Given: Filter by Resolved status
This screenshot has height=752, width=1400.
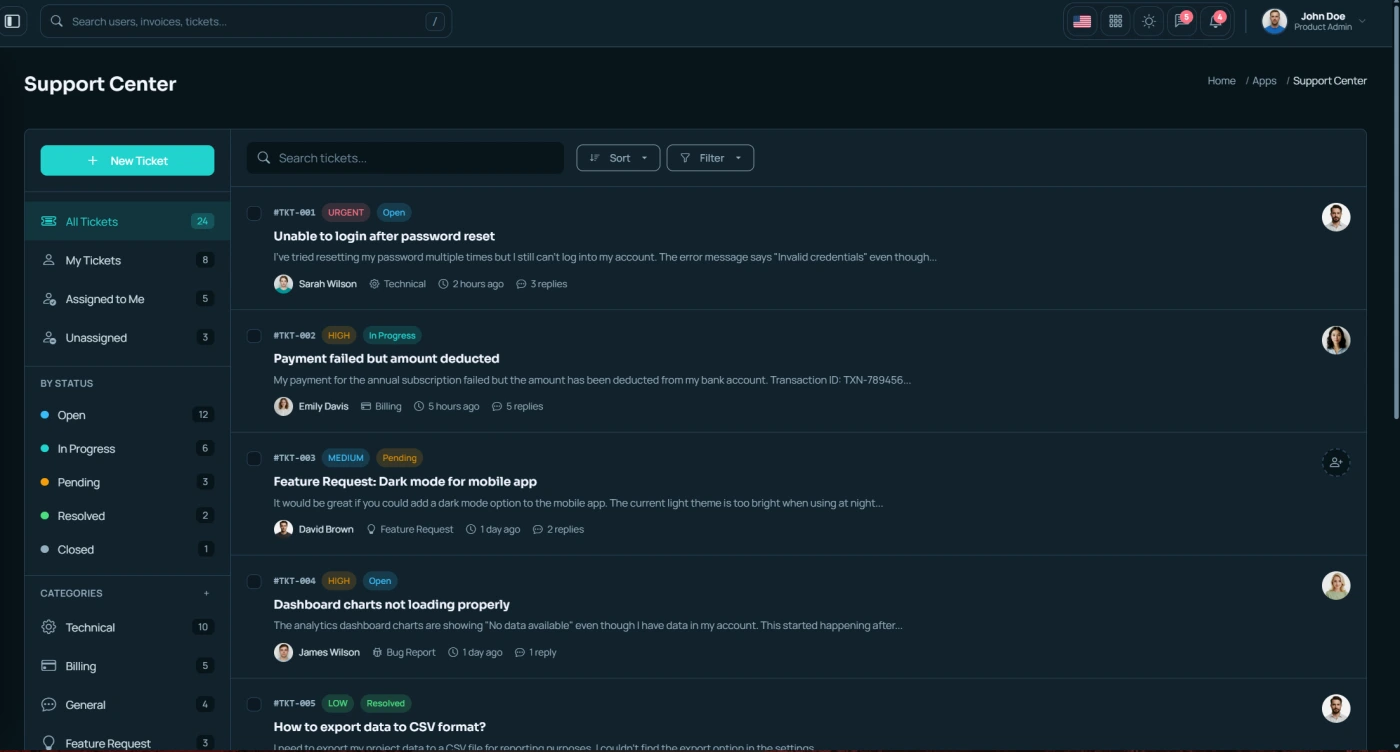Looking at the screenshot, I should 127,516.
